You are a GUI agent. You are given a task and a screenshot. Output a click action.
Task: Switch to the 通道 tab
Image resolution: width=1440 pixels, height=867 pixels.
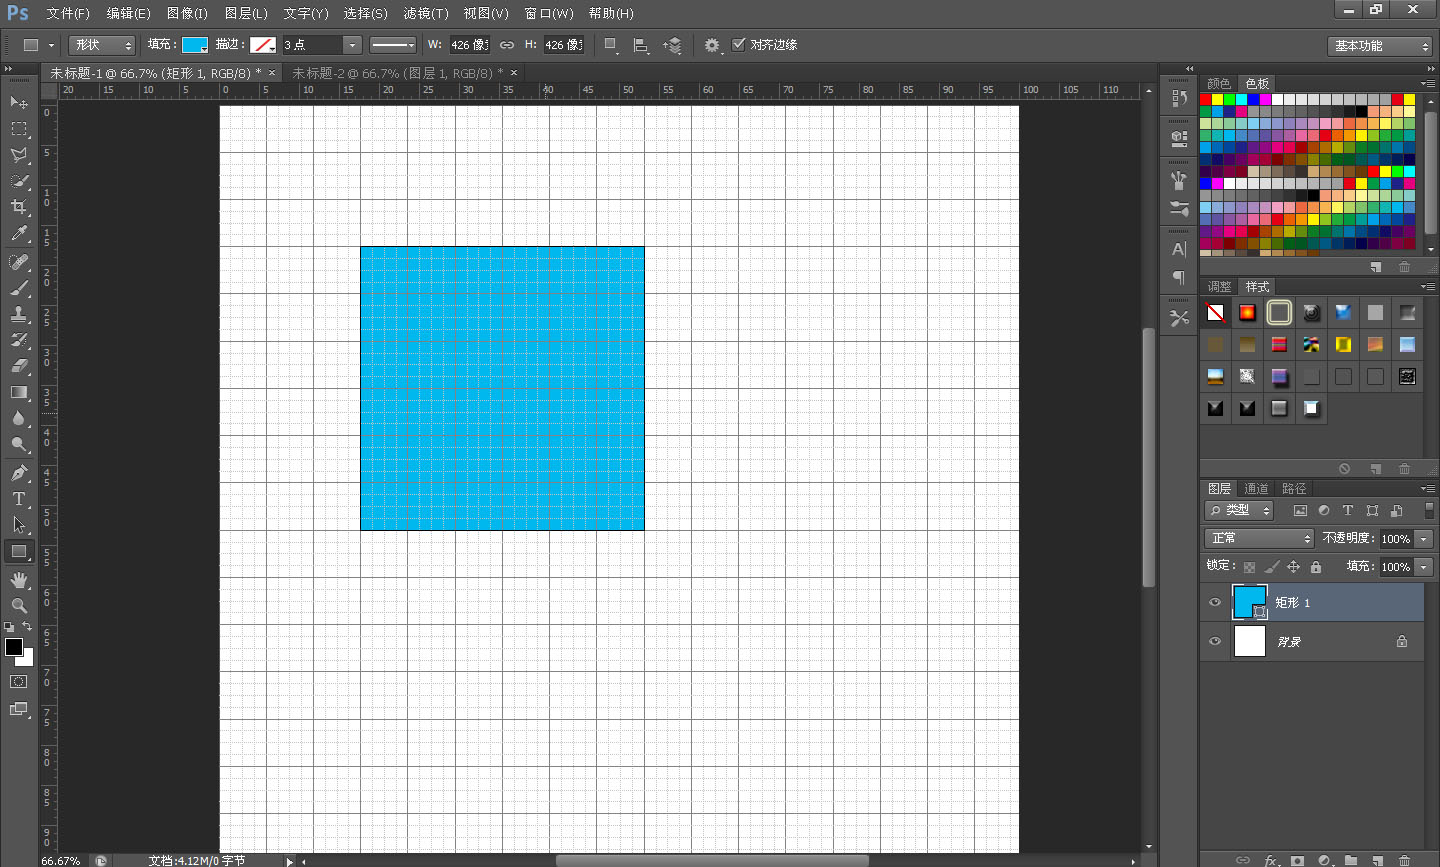(1256, 489)
